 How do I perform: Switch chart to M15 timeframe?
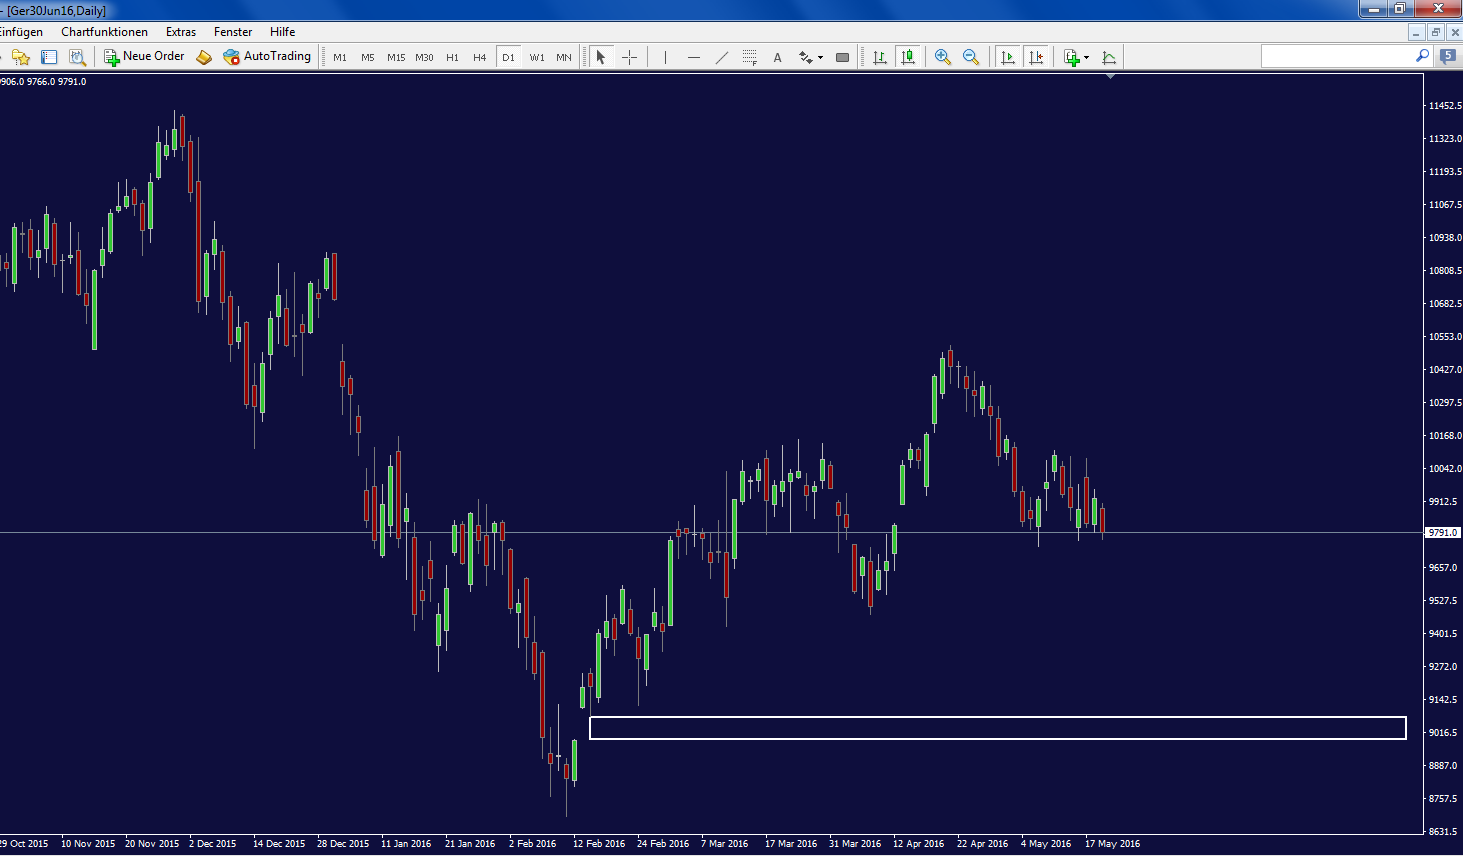[x=396, y=57]
